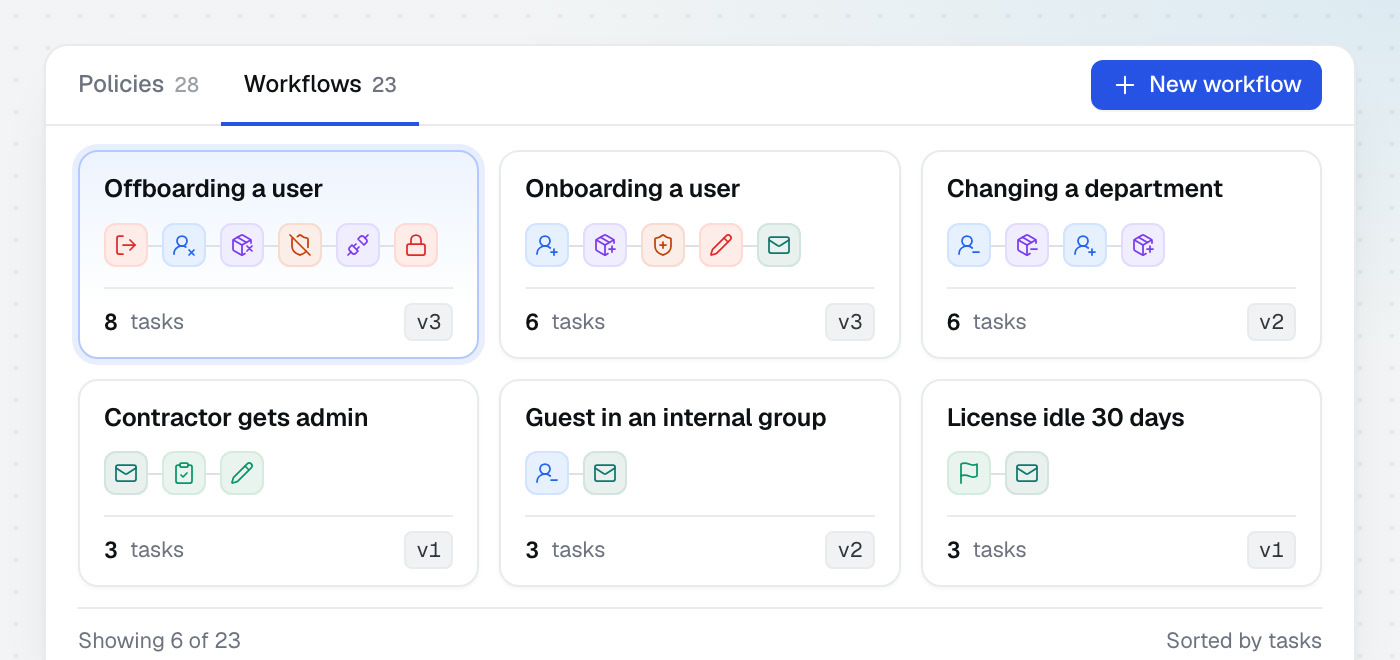Screen dimensions: 1400x660
Task: Open the Changing a department workflow title
Action: (x=1085, y=188)
